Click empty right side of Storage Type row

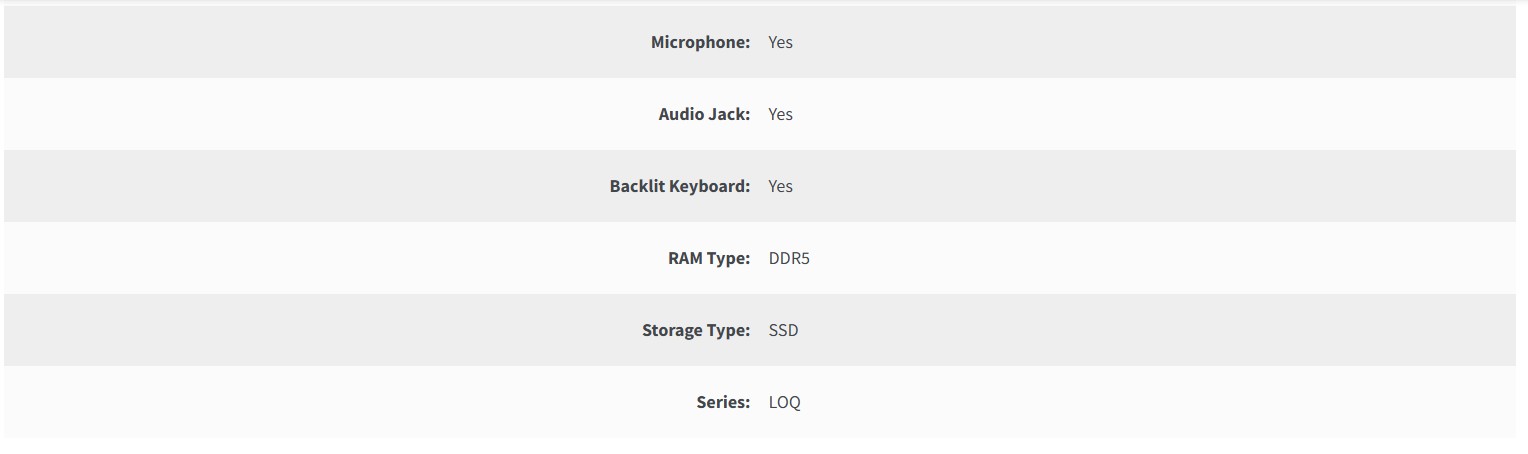[1200, 330]
